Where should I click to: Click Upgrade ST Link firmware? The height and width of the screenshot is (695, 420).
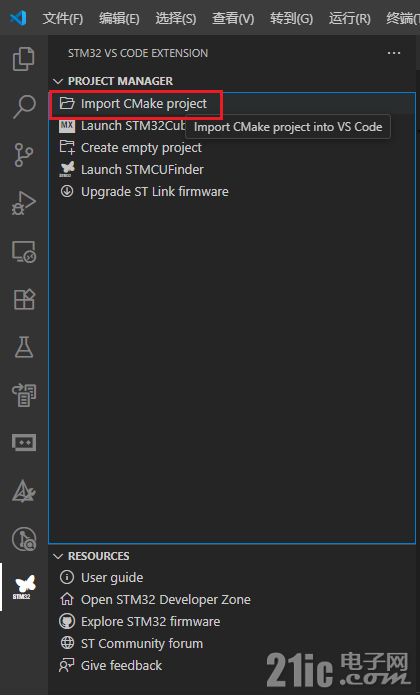click(x=155, y=191)
